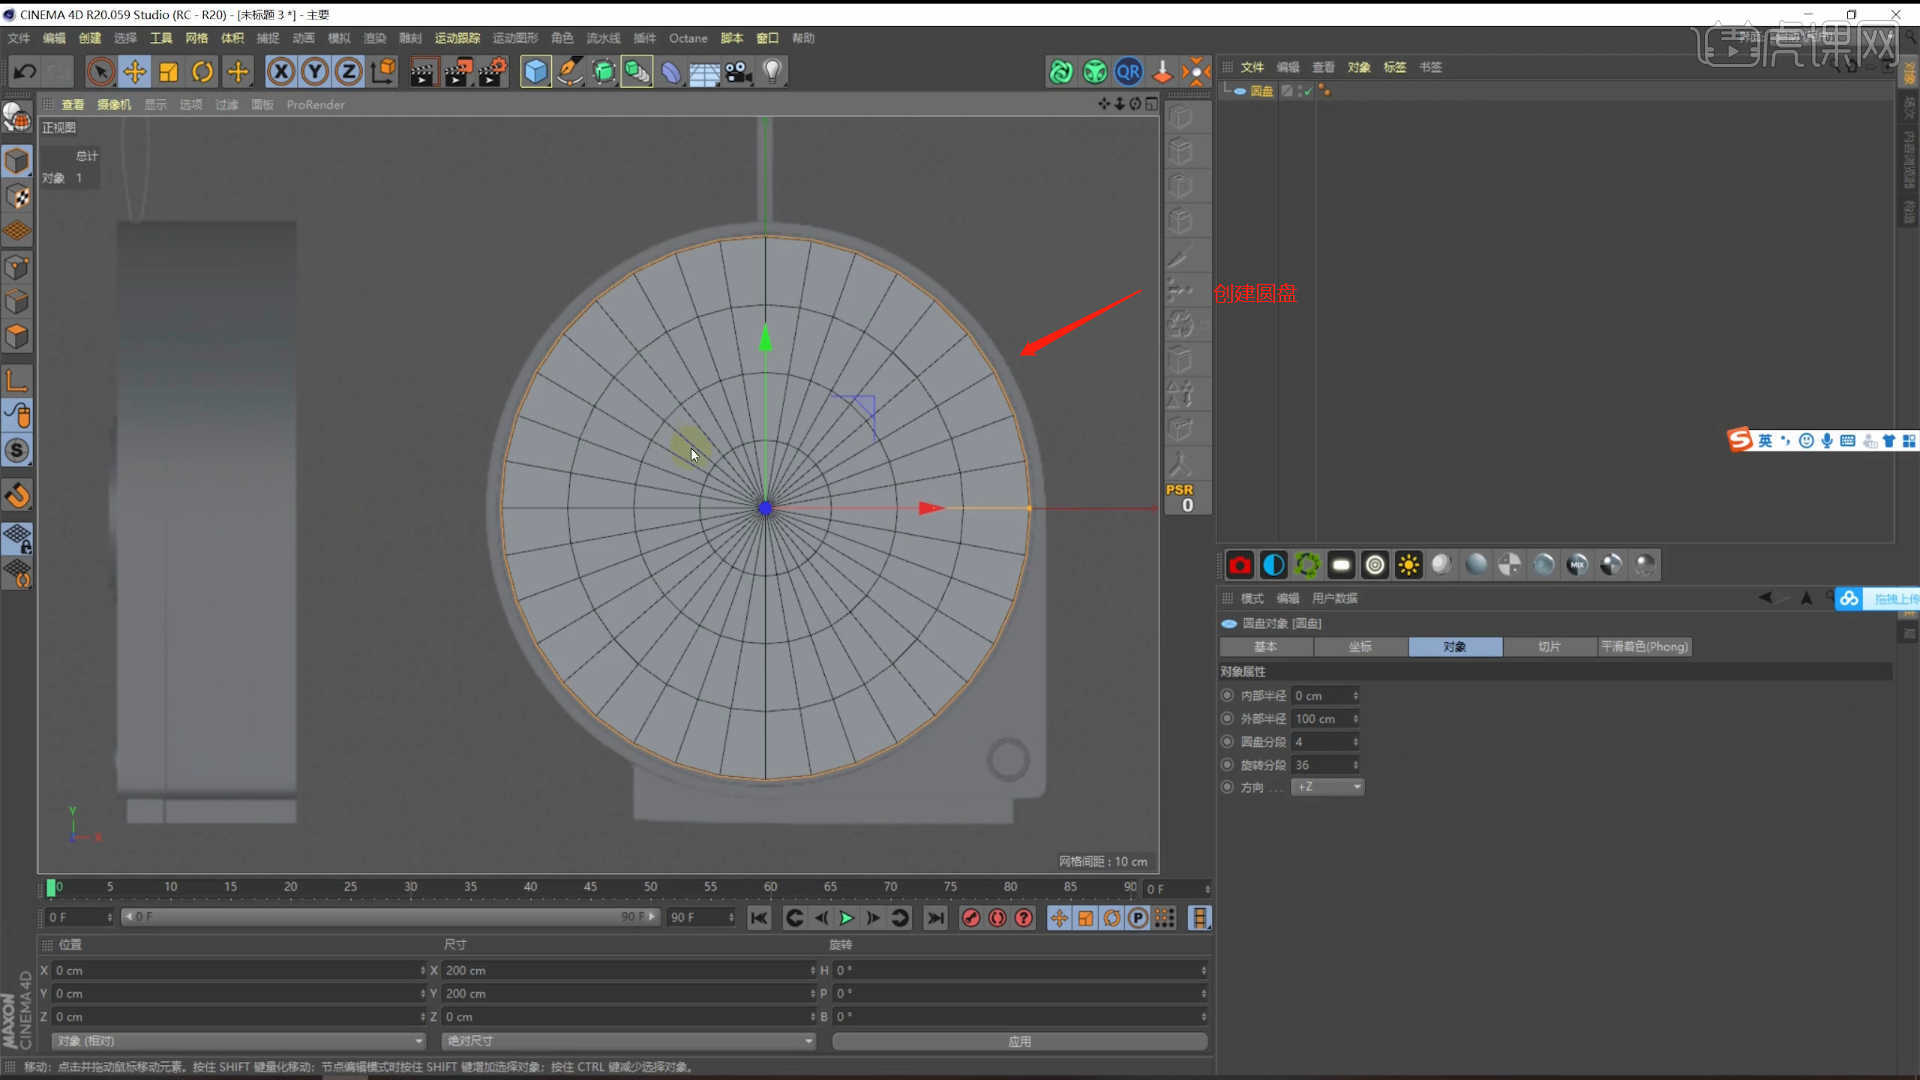Open render settings gear clapperboard icon
This screenshot has width=1920, height=1080.
492,71
